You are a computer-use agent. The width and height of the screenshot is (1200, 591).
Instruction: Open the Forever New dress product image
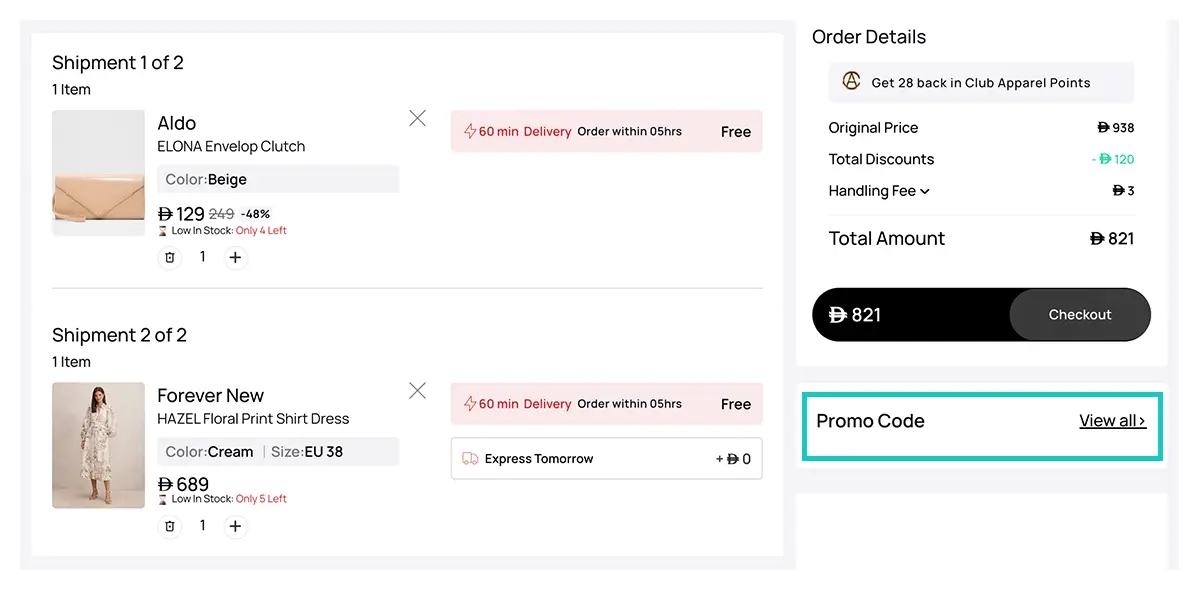[98, 445]
